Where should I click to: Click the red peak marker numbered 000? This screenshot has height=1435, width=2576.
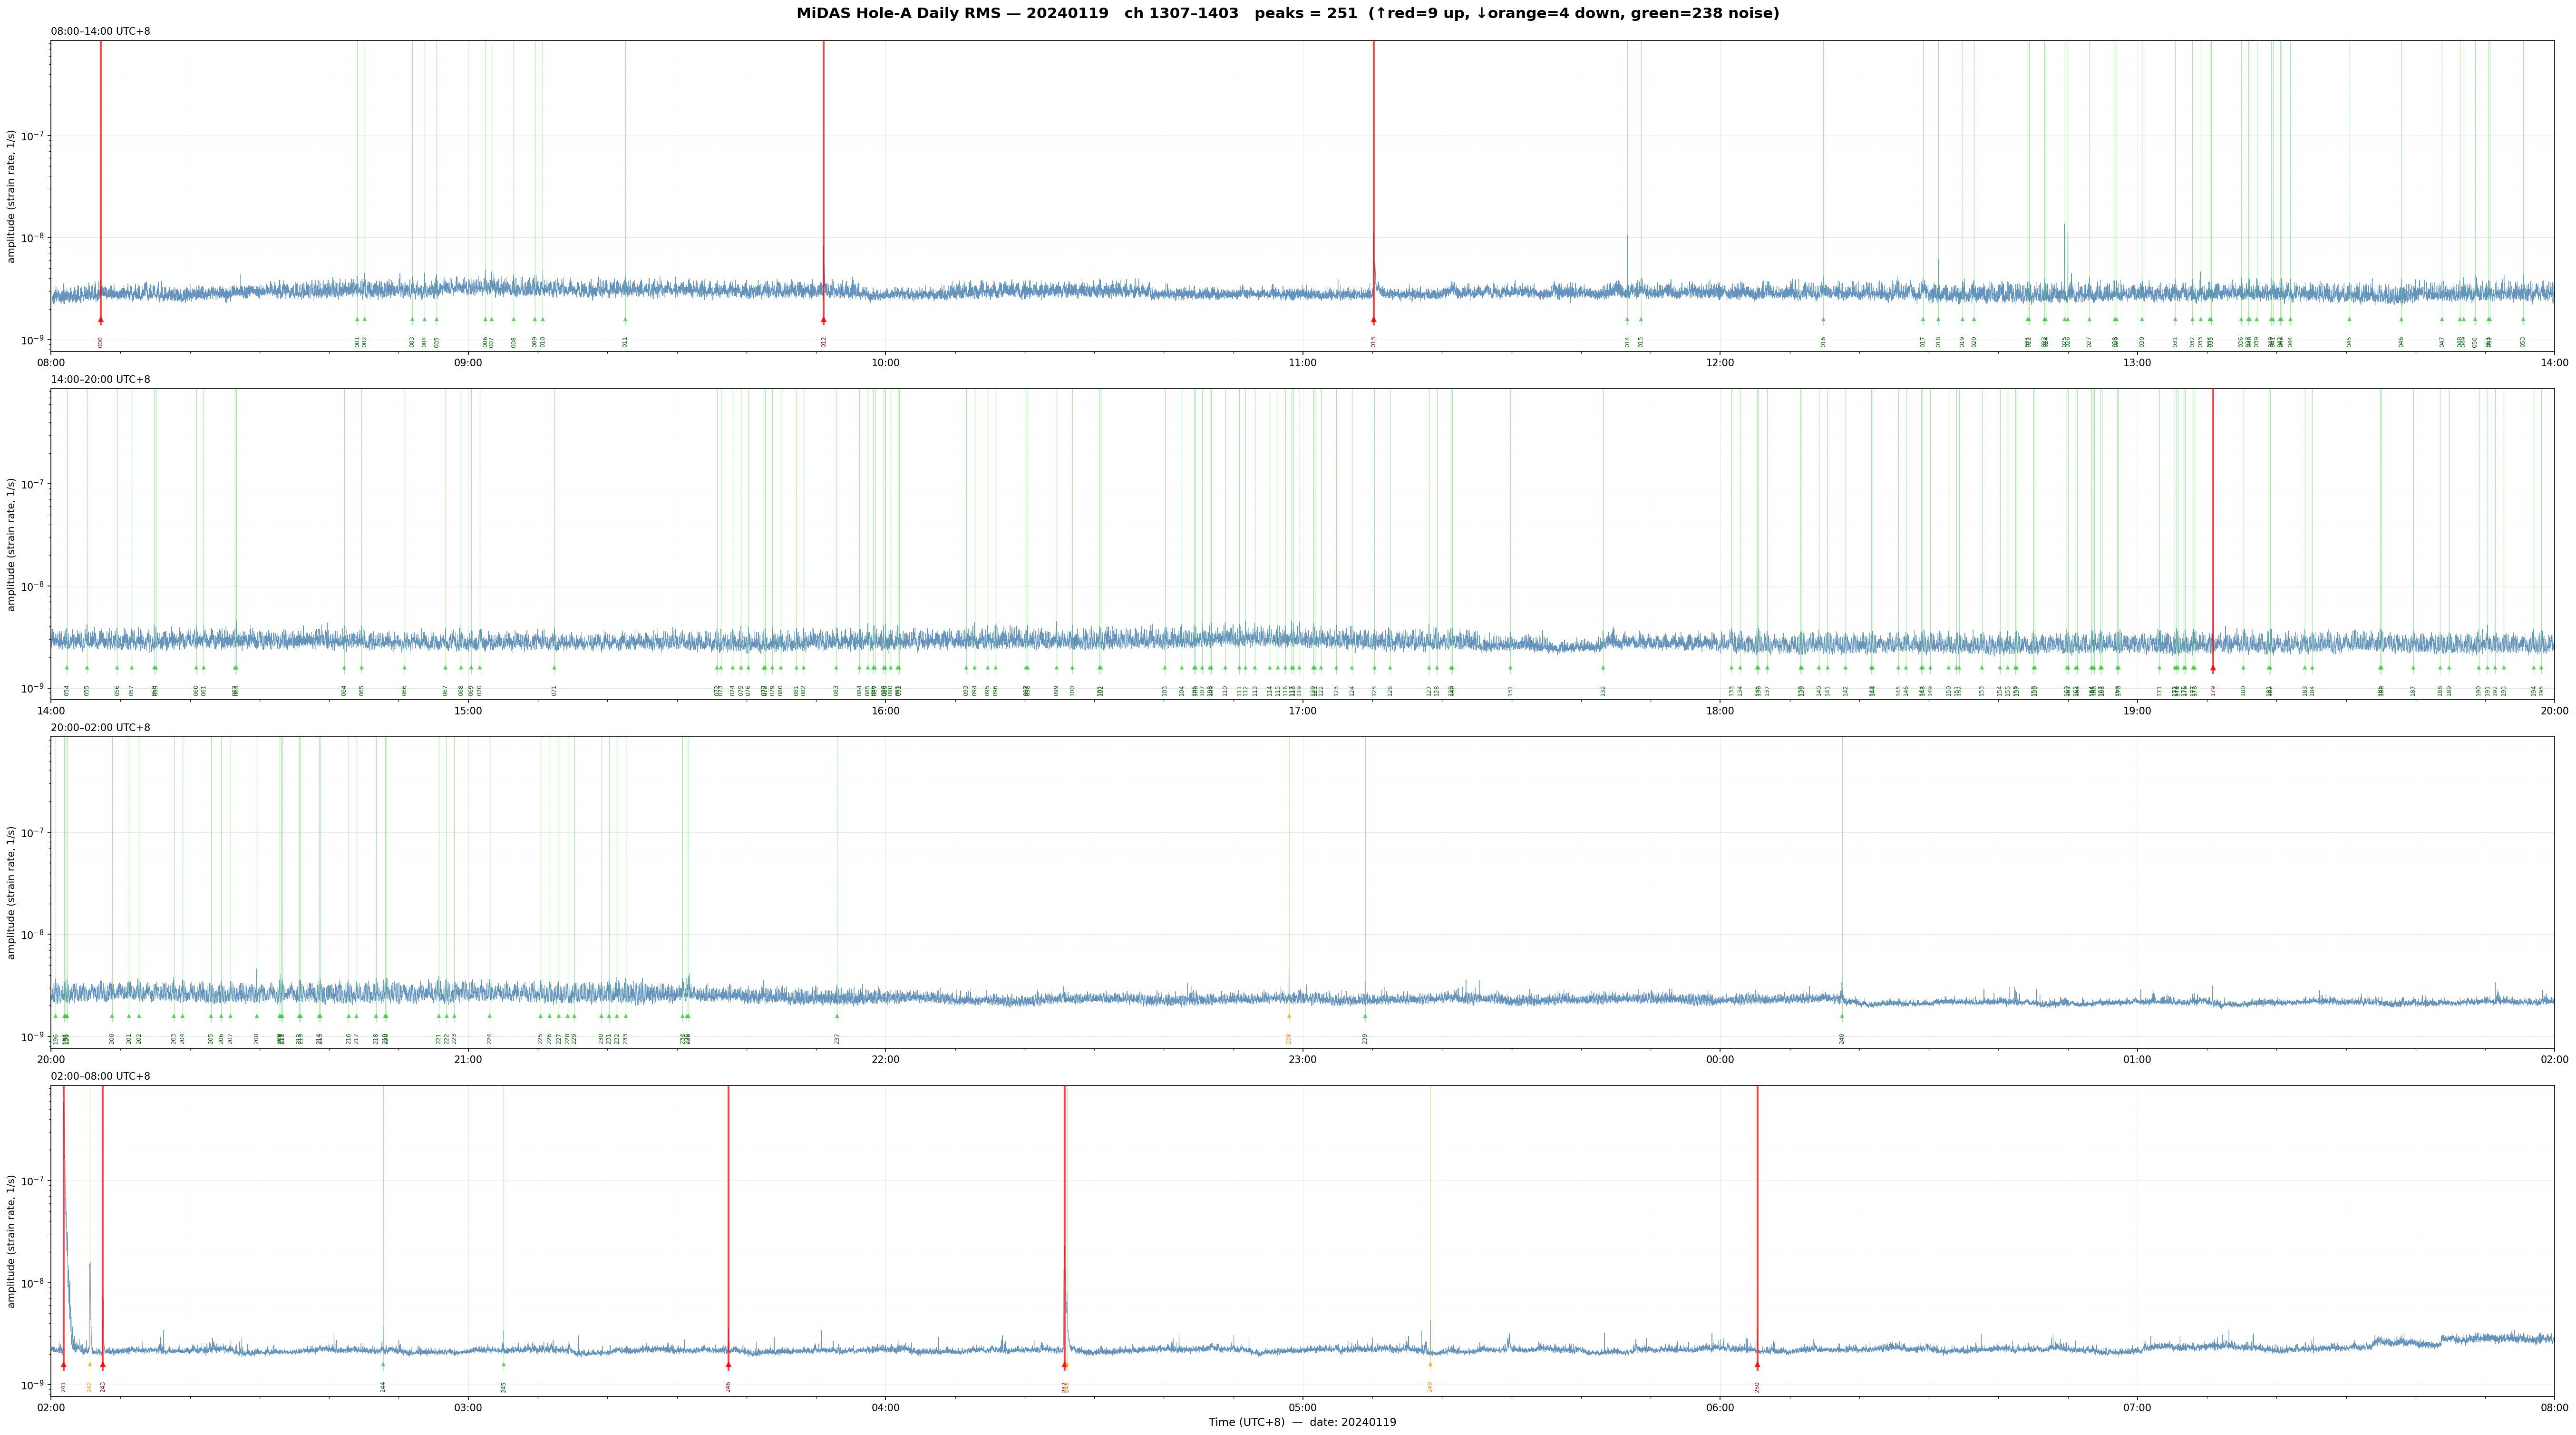click(x=100, y=320)
